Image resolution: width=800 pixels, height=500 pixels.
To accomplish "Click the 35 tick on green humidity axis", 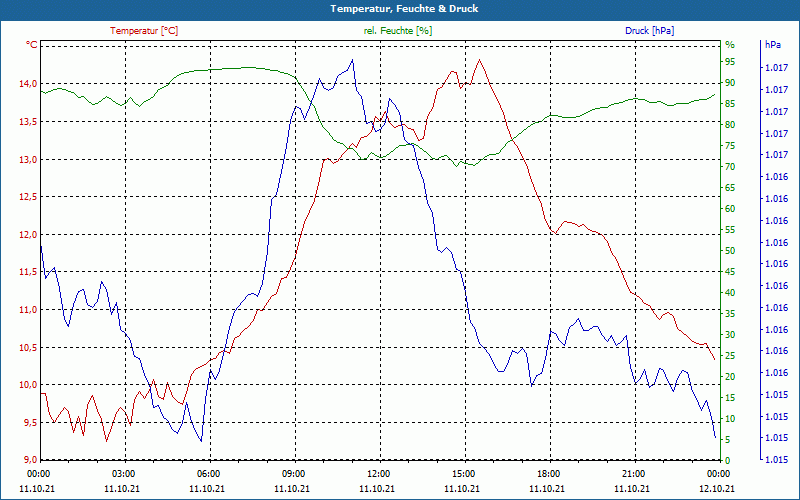I will pos(730,314).
